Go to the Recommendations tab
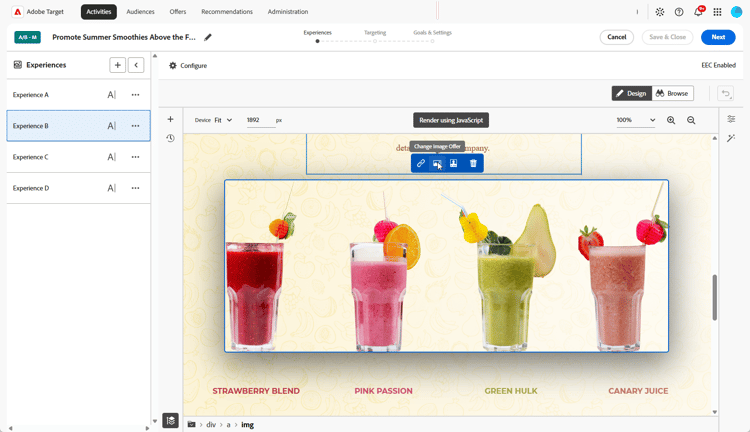 (227, 11)
